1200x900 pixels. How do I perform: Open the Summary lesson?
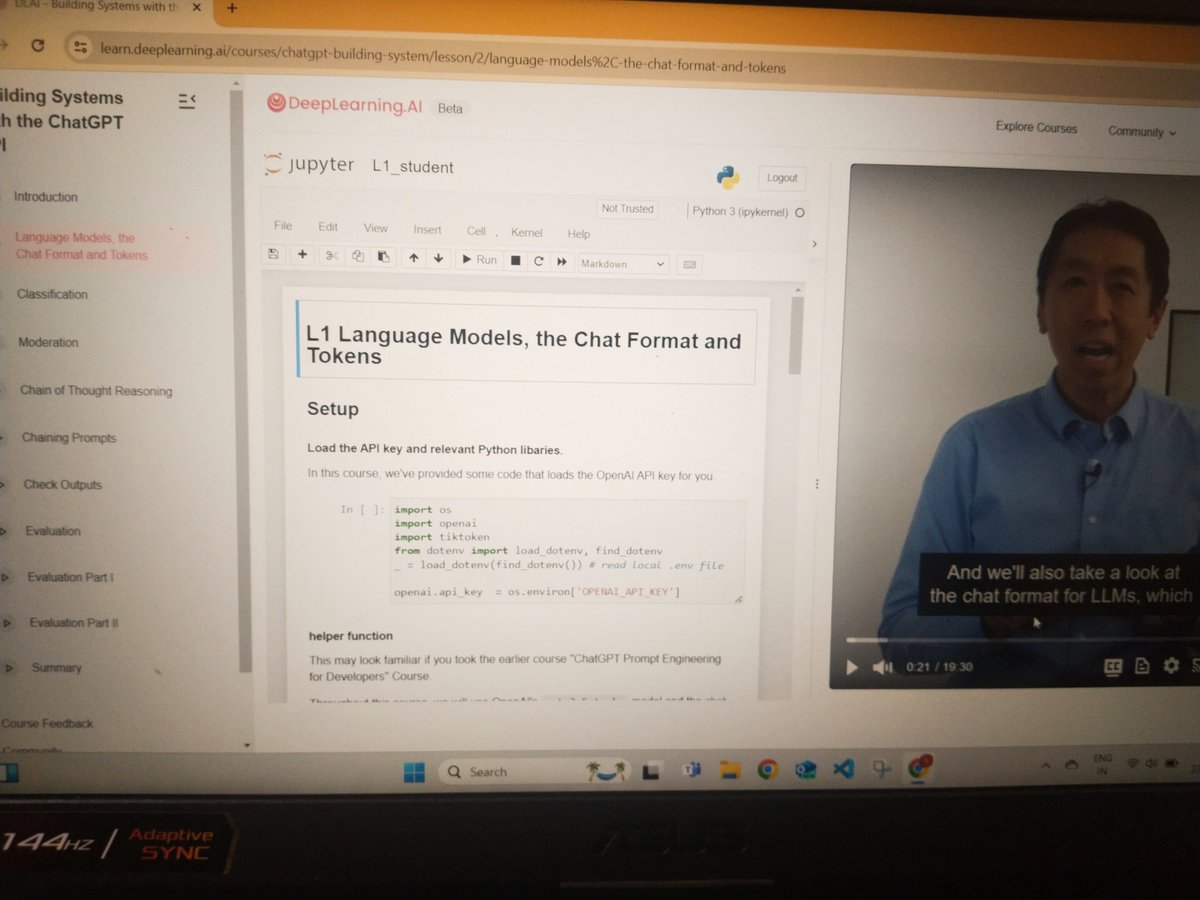pos(56,667)
